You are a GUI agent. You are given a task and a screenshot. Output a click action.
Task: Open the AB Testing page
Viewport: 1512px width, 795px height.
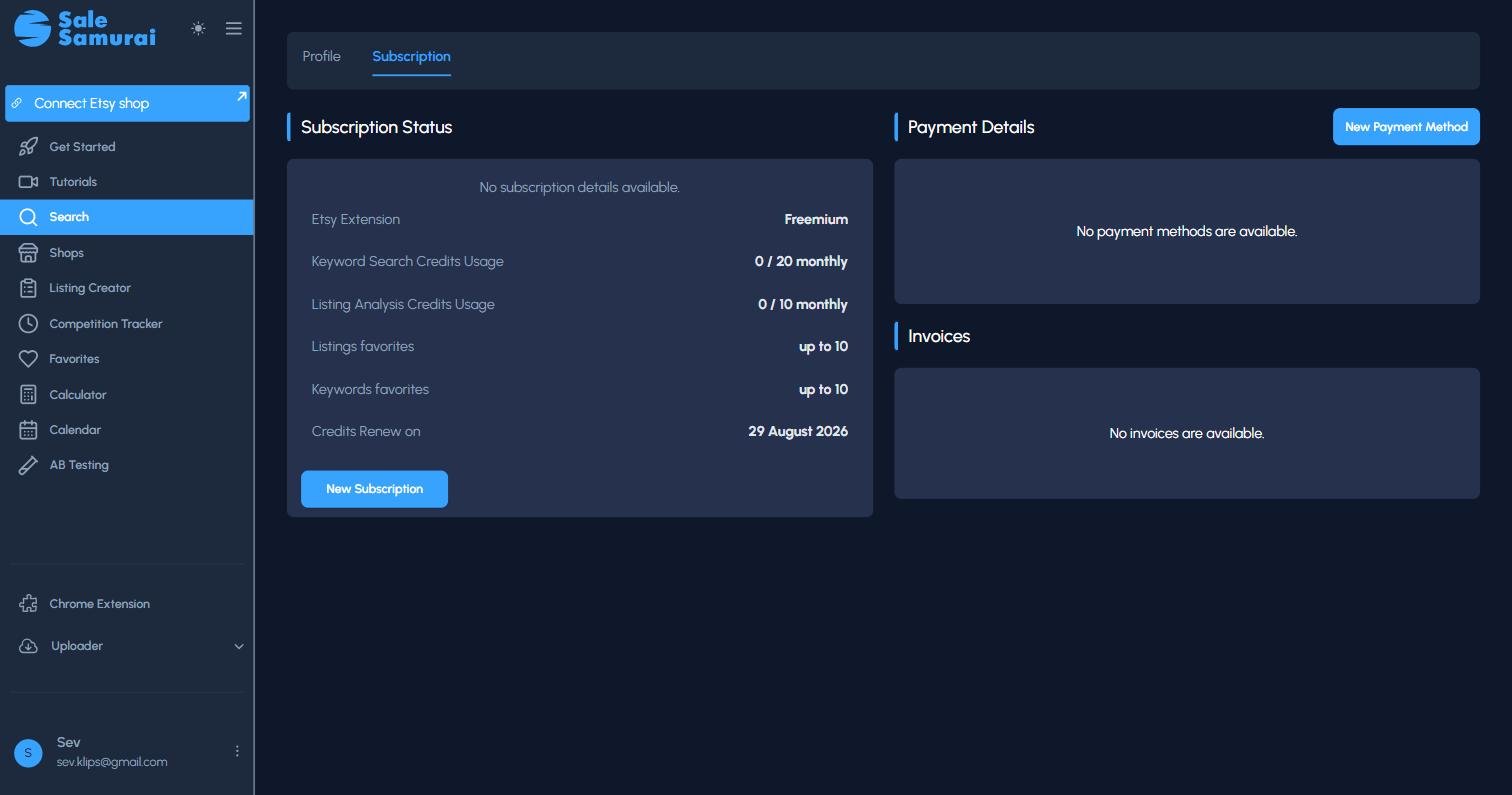click(x=127, y=465)
